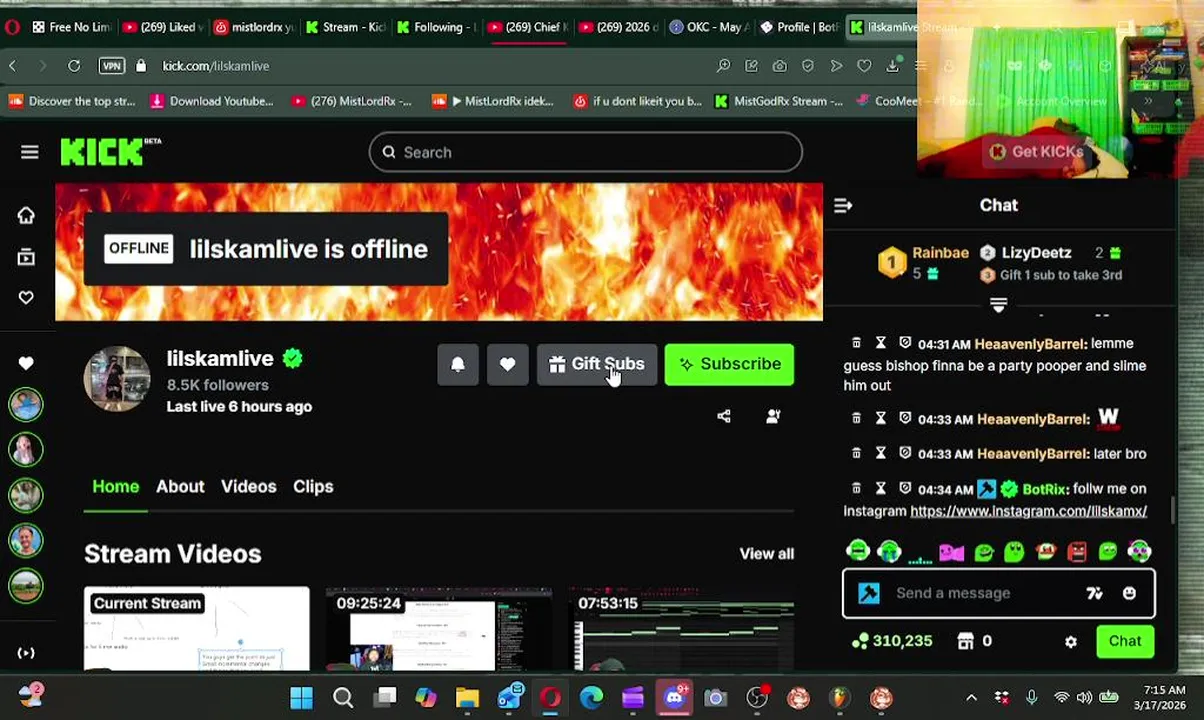
Task: Open 'View all' stream videos
Action: pyautogui.click(x=766, y=553)
